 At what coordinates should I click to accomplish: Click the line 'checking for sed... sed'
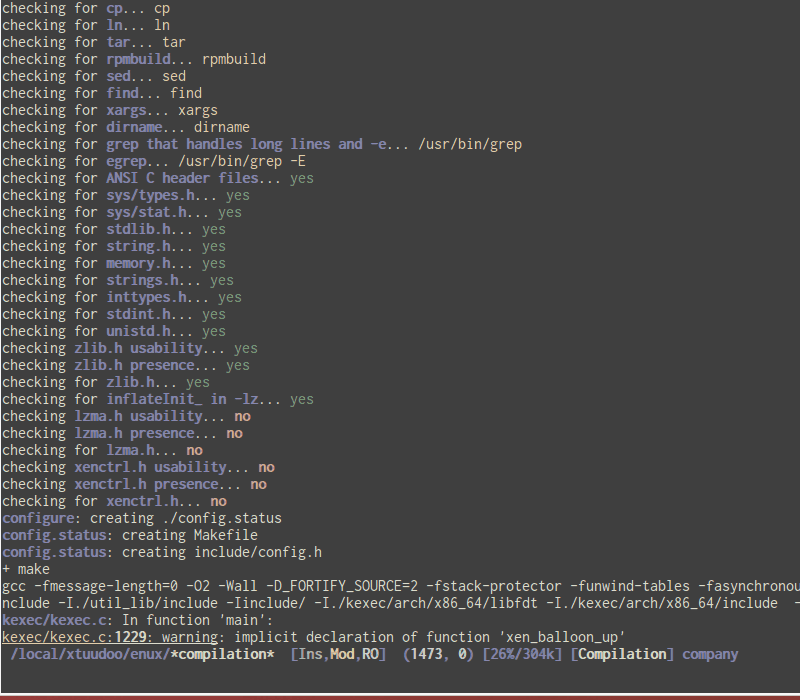(94, 76)
